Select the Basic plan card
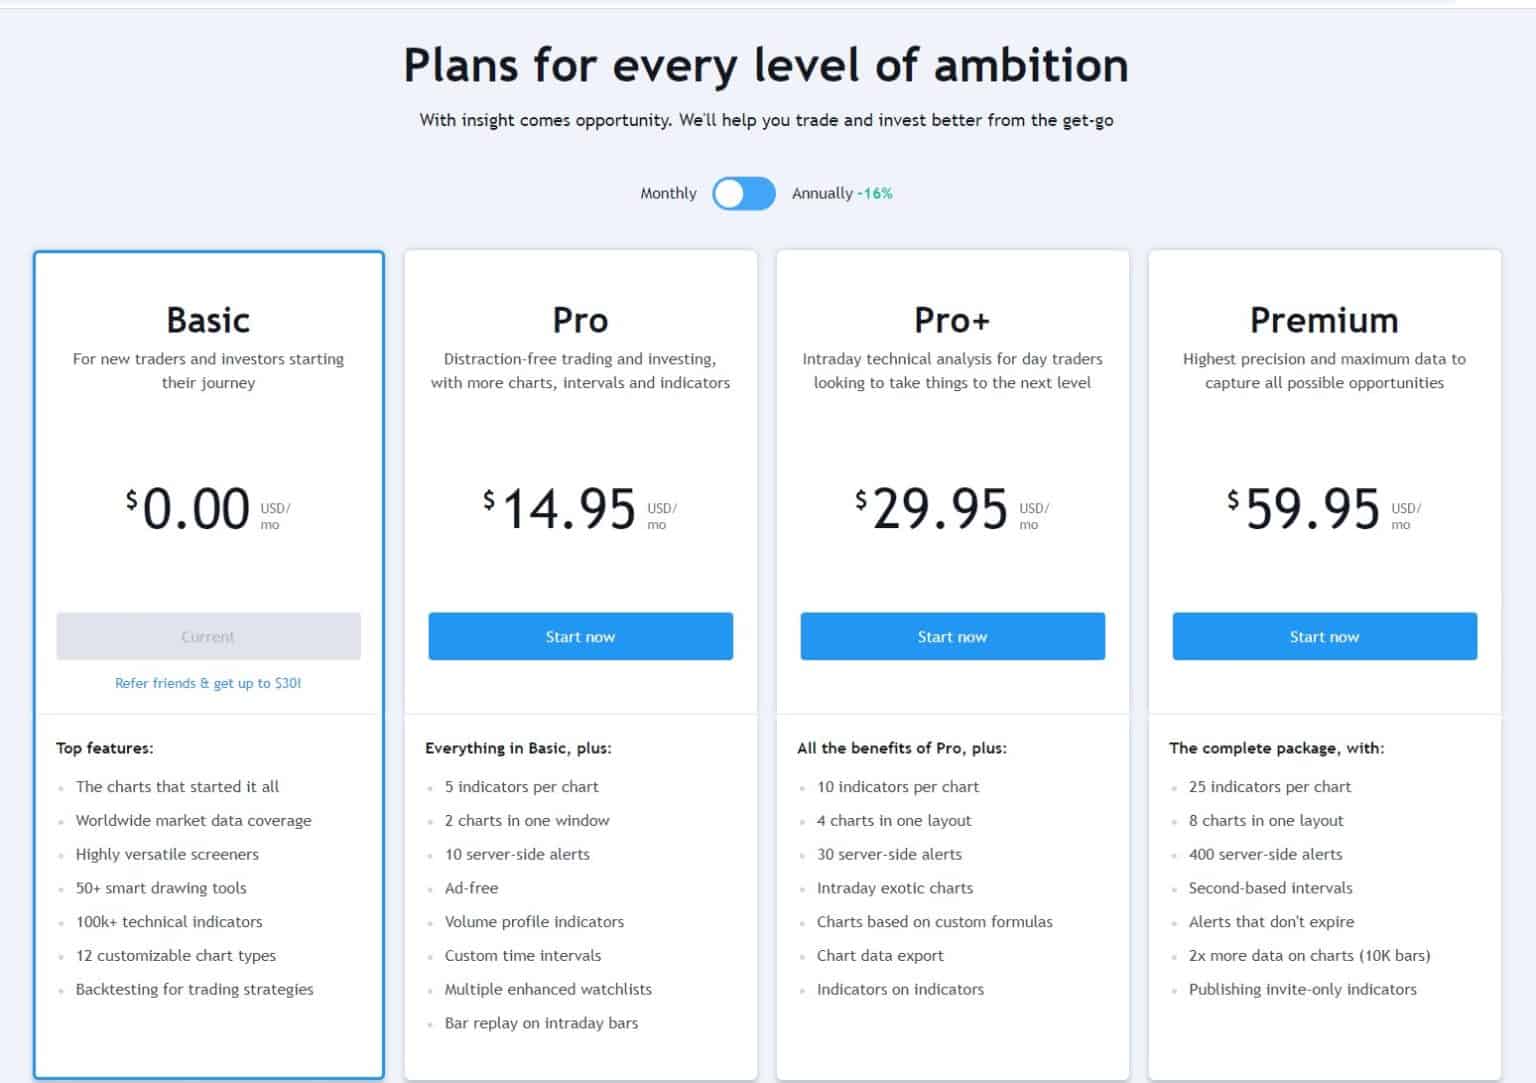Image resolution: width=1536 pixels, height=1083 pixels. point(208,320)
